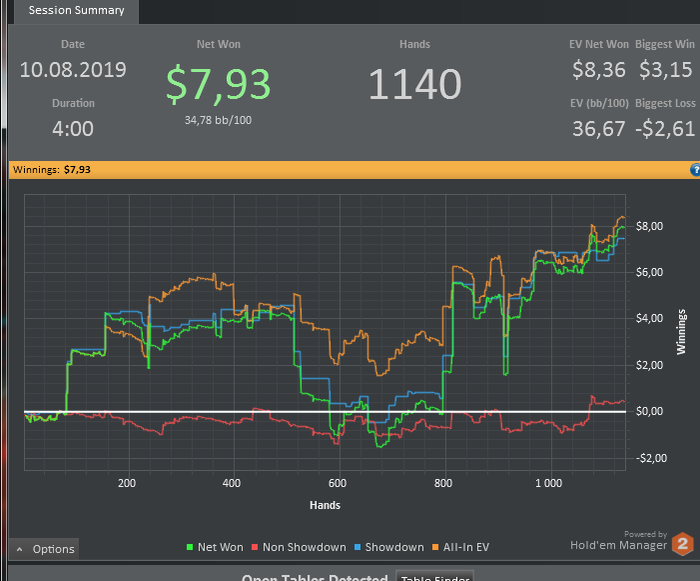Click the -$2,00 y-axis label
Viewport: 700px width, 581px height.
tap(651, 458)
